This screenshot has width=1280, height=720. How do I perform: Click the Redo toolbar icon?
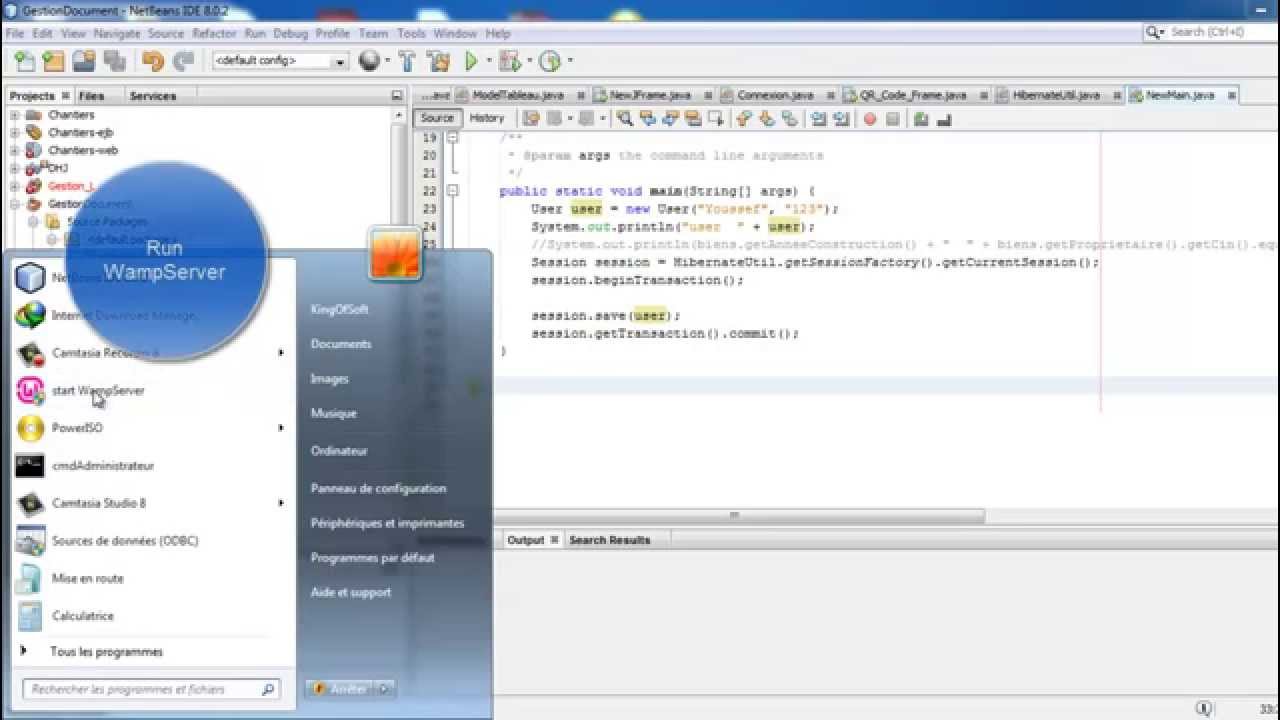click(x=183, y=62)
